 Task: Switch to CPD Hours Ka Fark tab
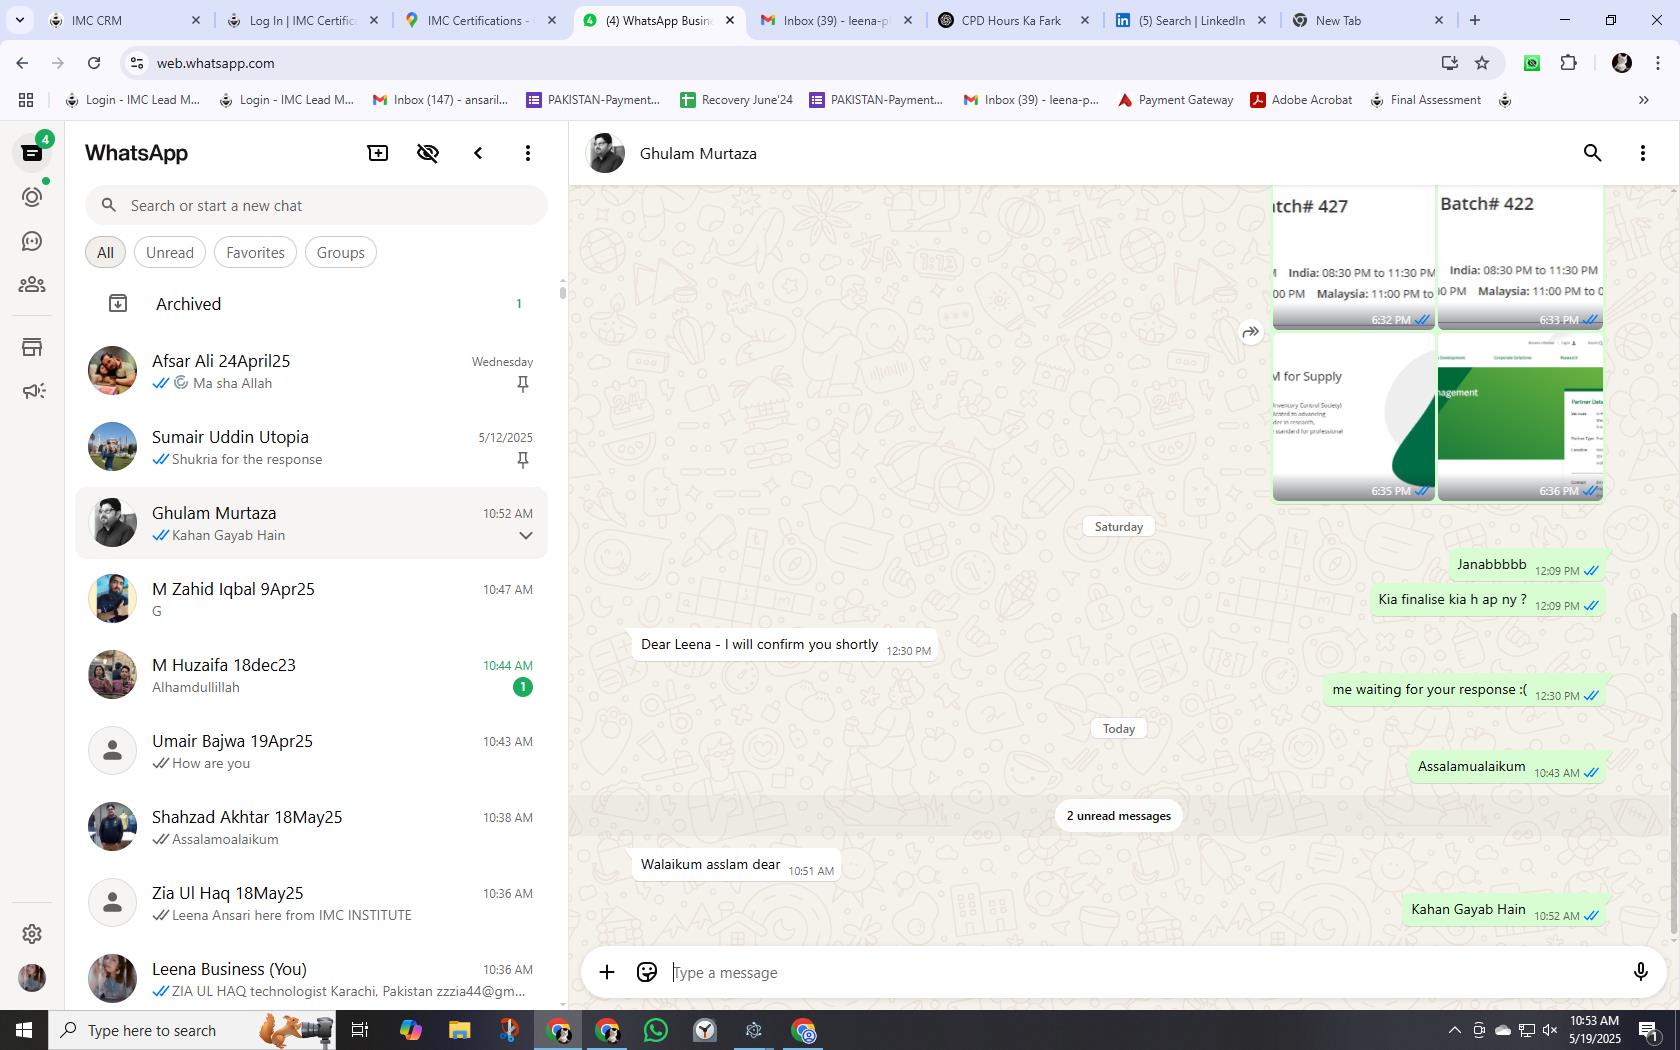(x=1014, y=20)
